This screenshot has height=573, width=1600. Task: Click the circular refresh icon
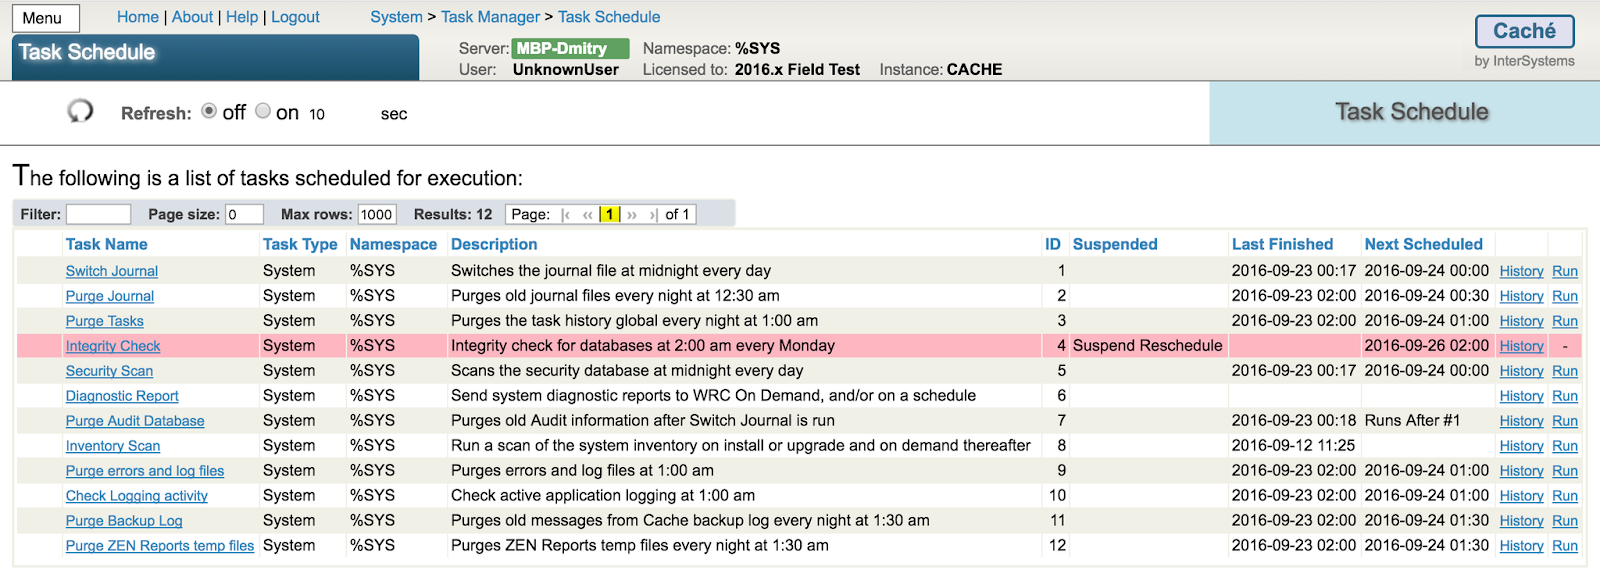80,111
